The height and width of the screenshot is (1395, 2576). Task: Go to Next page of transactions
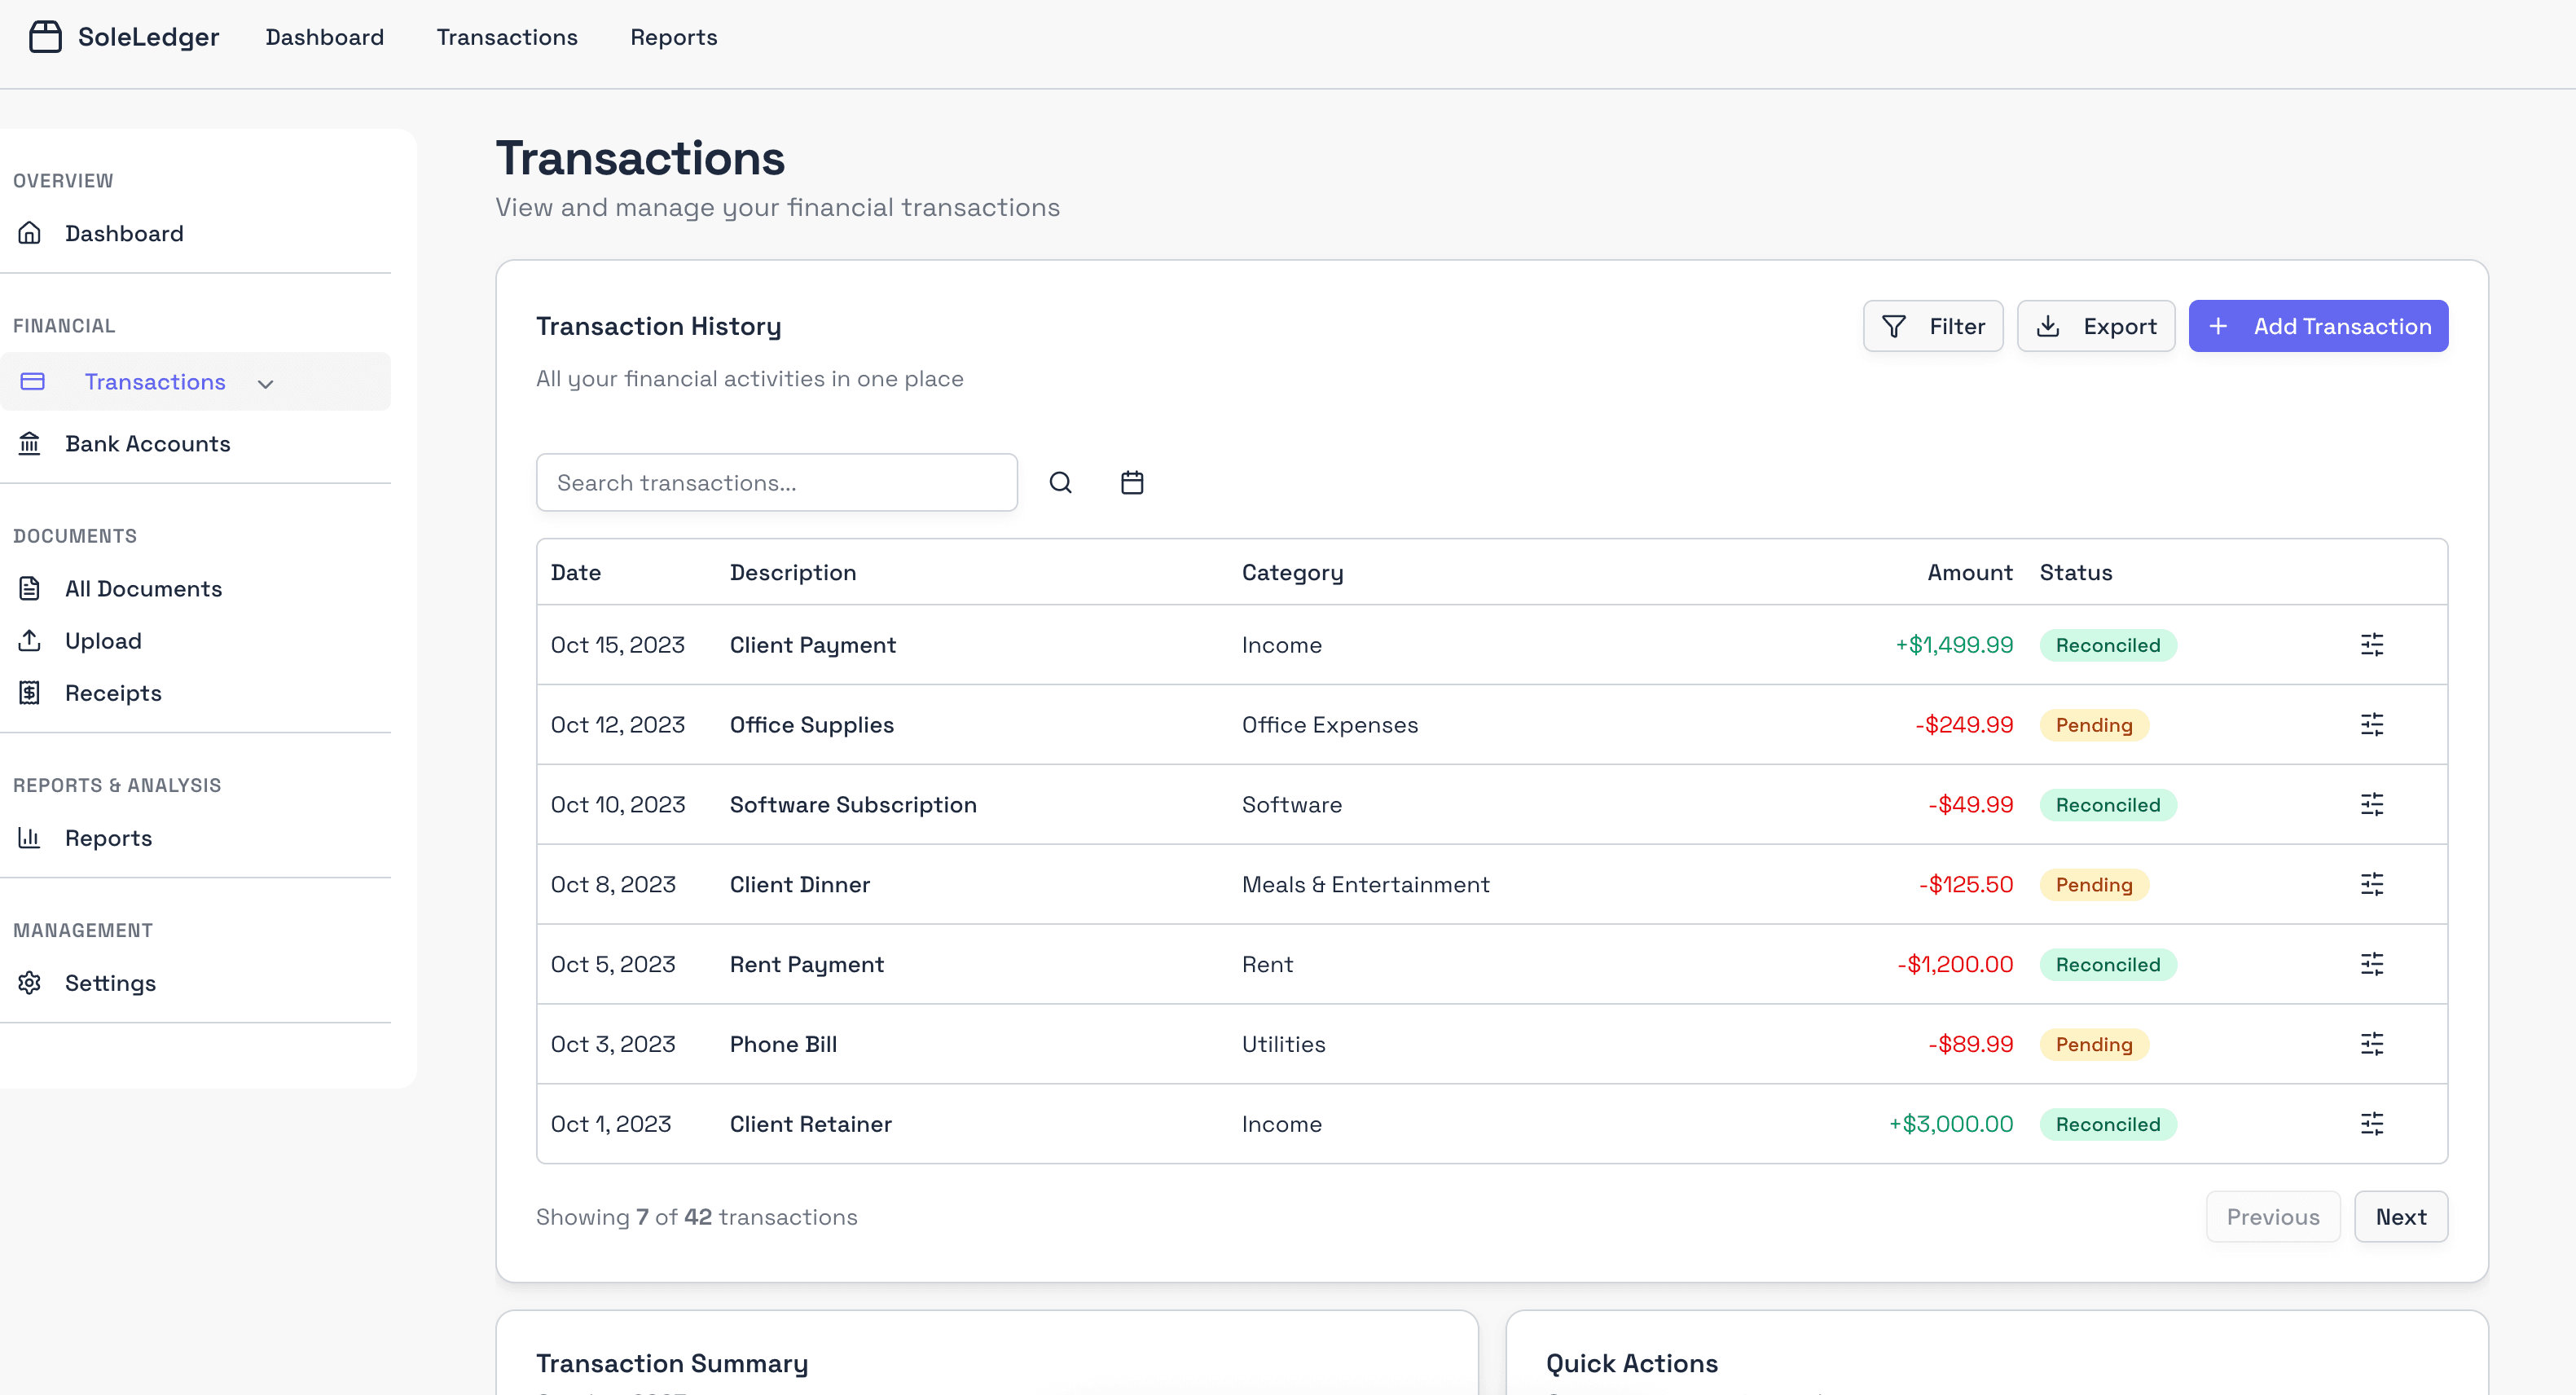click(2400, 1216)
